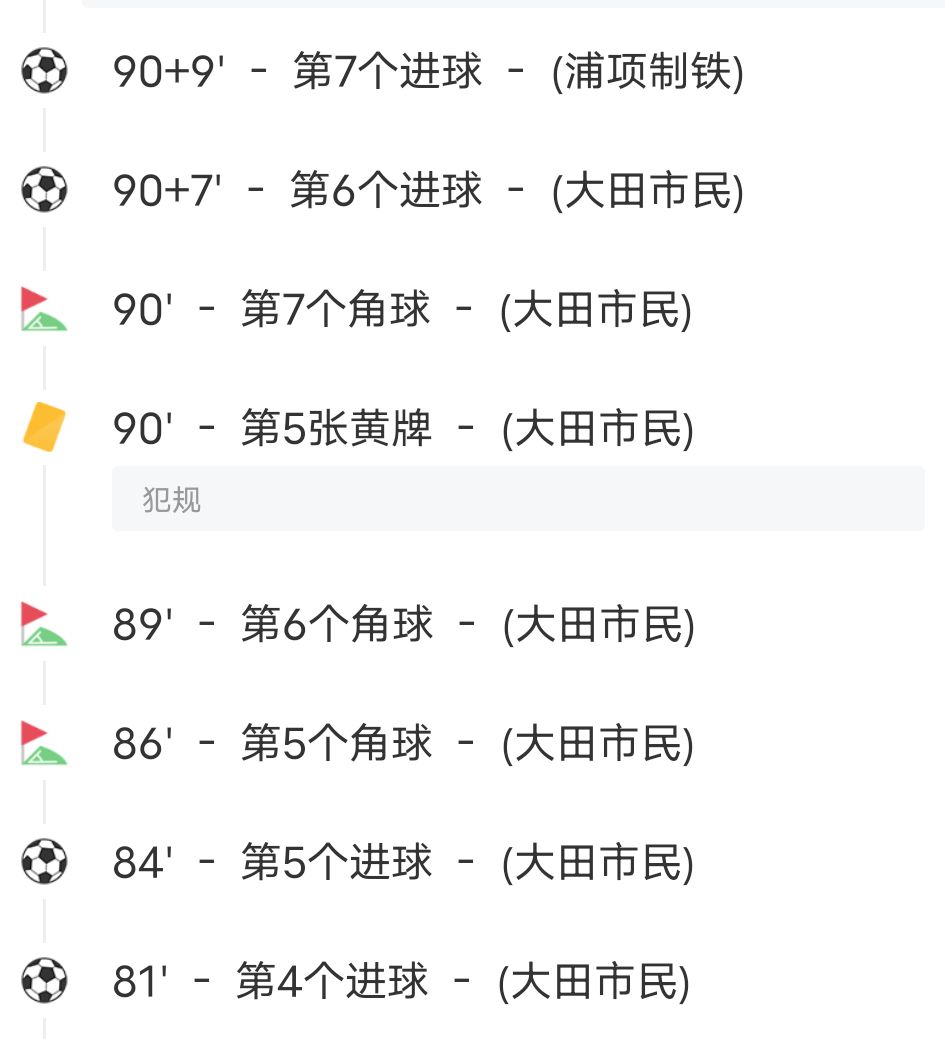Click (大田市民) team name in 90+7' row
Viewport: 945px width, 1039px height.
648,190
